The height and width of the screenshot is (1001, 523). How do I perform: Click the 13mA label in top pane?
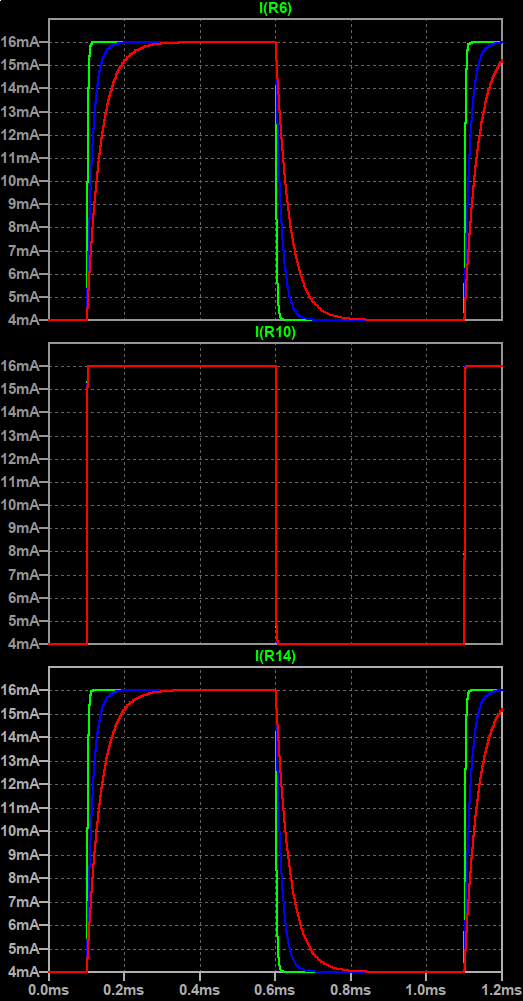tap(21, 112)
